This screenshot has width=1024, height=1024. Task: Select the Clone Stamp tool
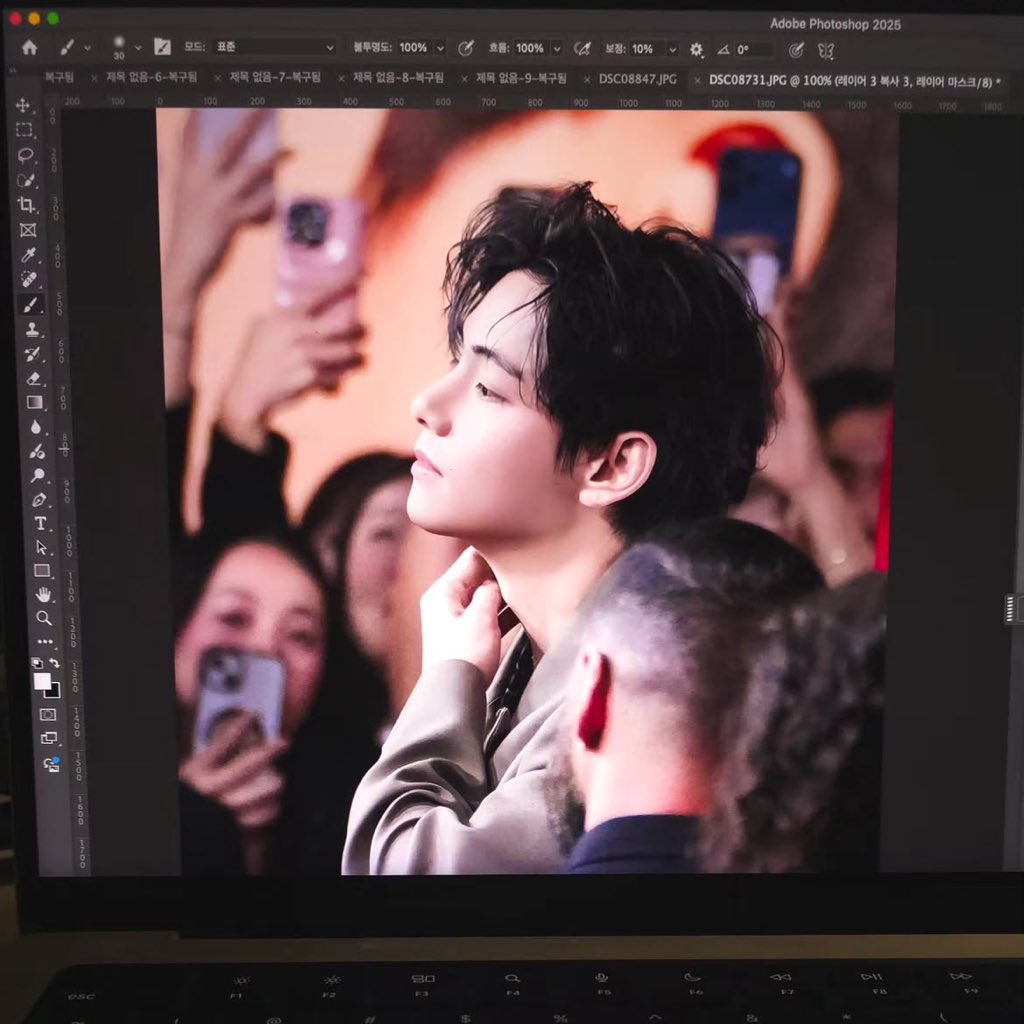coord(33,329)
